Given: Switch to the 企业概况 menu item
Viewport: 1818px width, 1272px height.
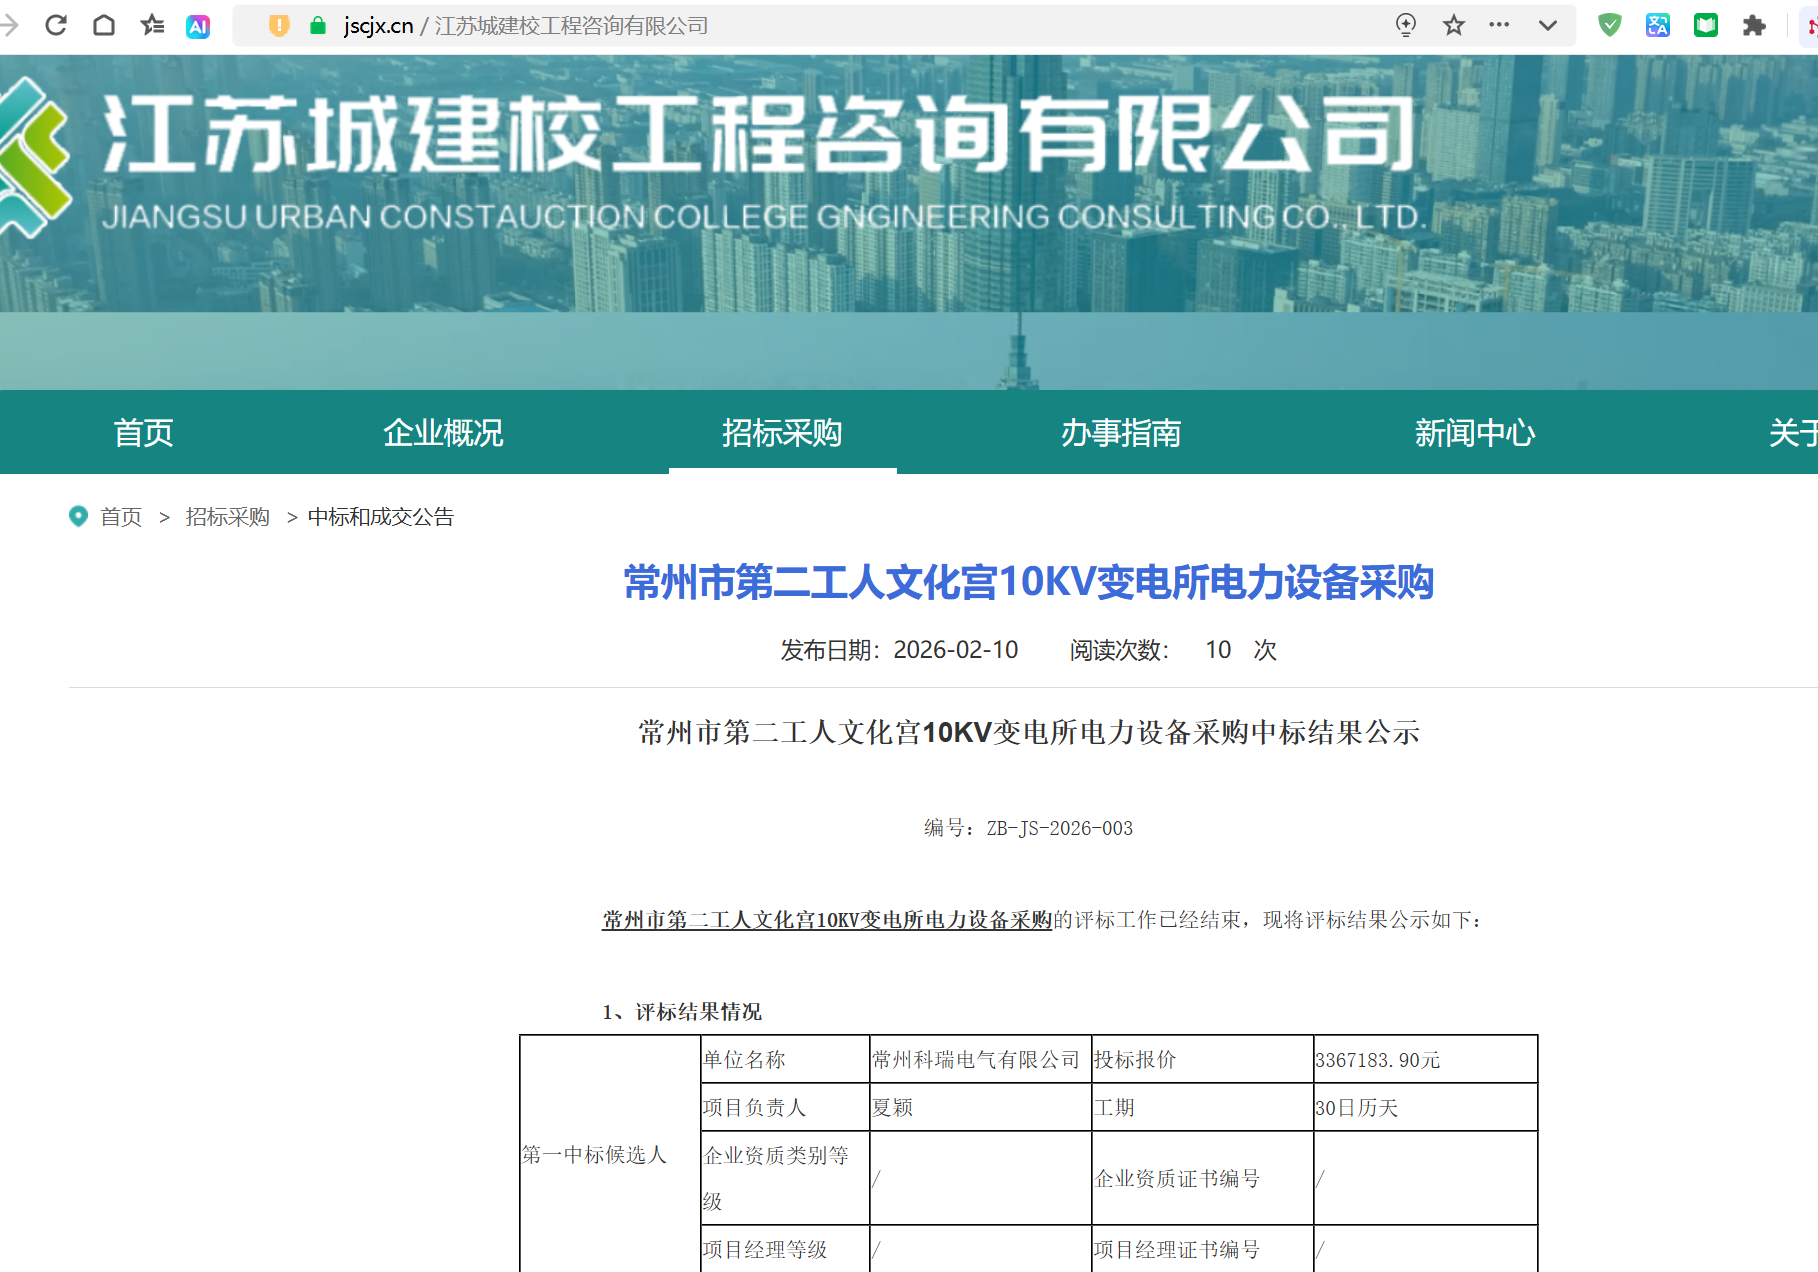Looking at the screenshot, I should click(x=443, y=432).
